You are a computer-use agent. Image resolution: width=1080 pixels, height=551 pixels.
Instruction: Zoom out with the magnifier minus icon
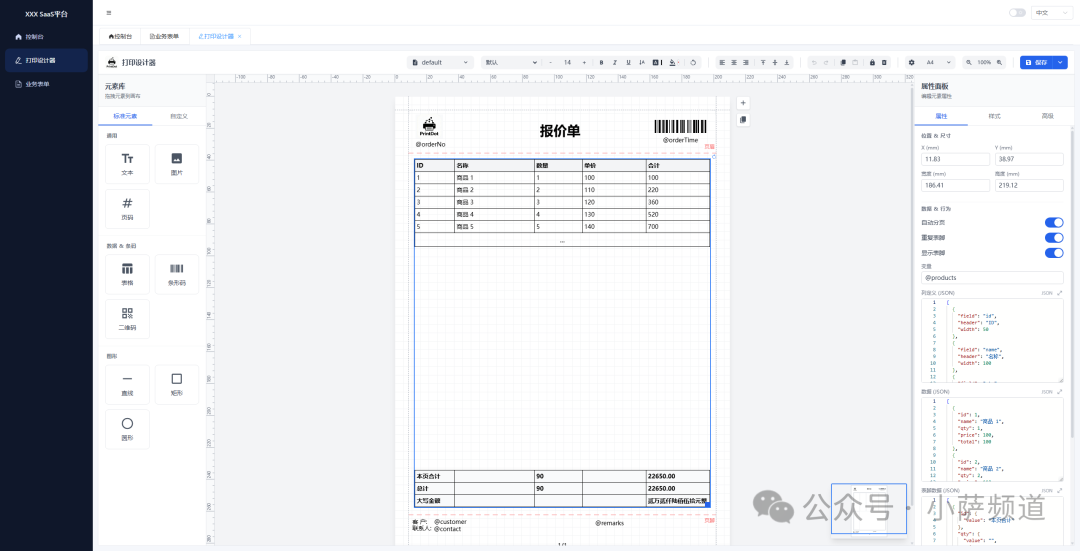(968, 63)
